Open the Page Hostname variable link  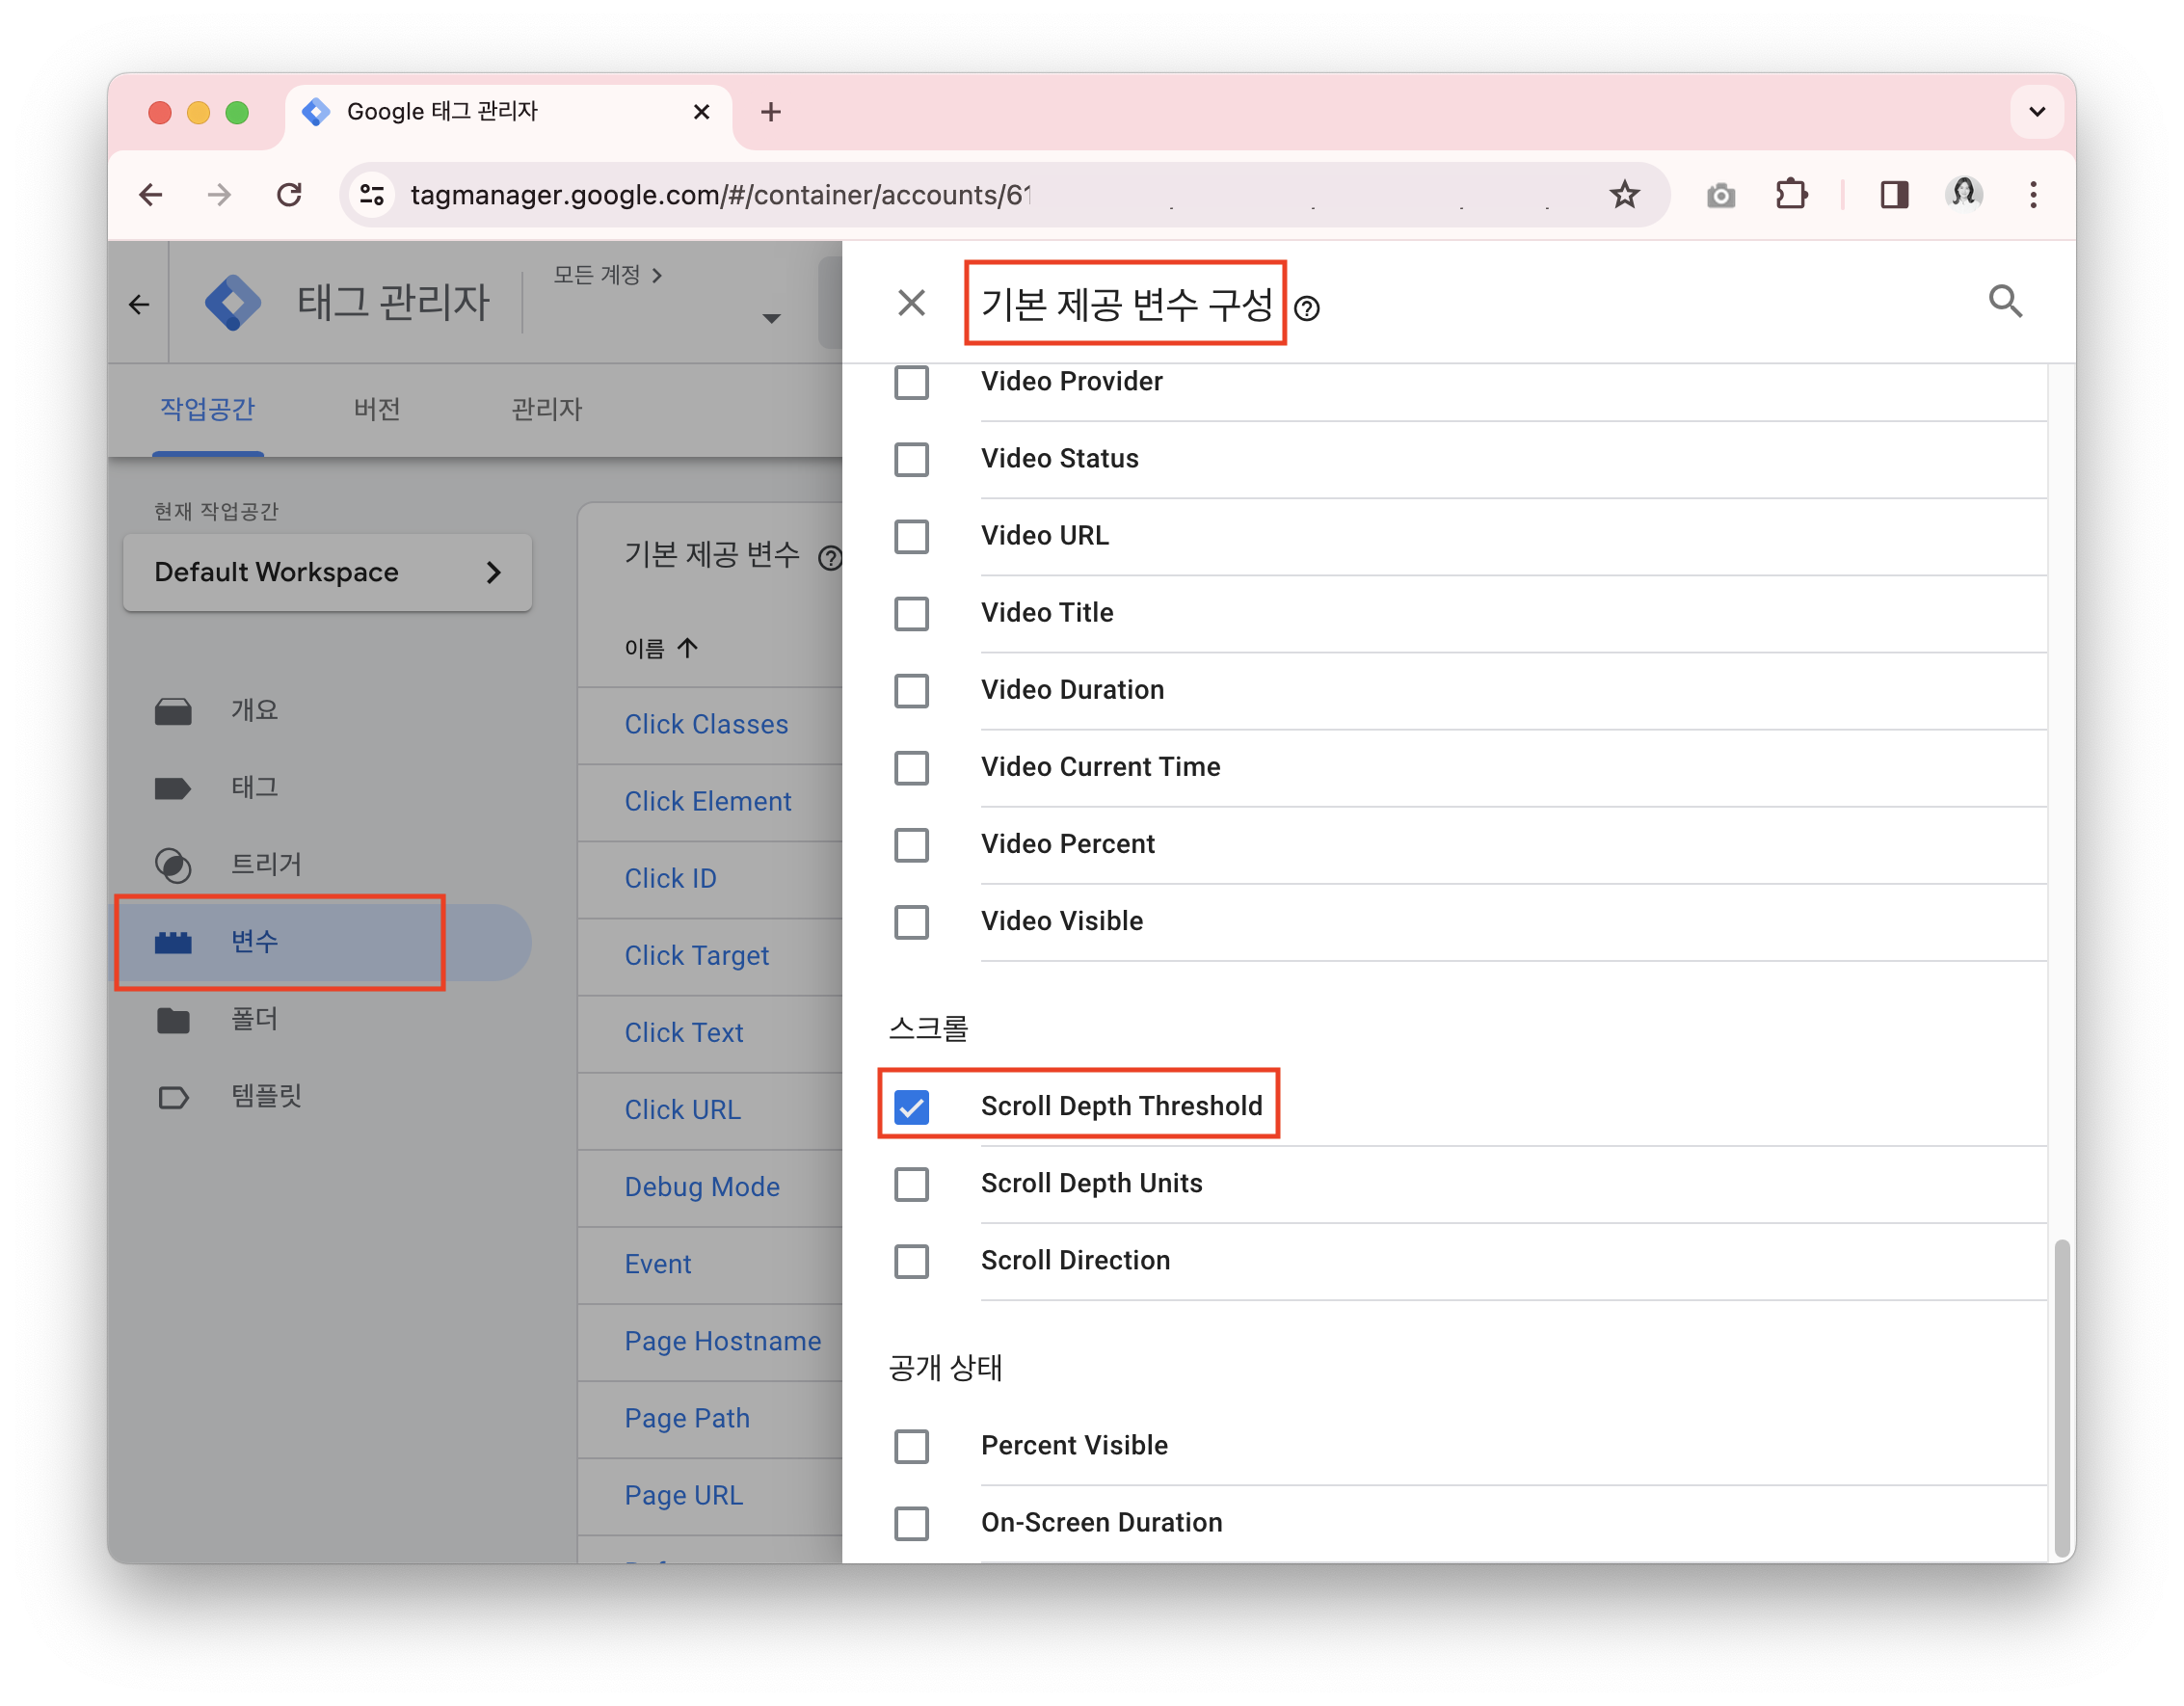click(x=722, y=1340)
